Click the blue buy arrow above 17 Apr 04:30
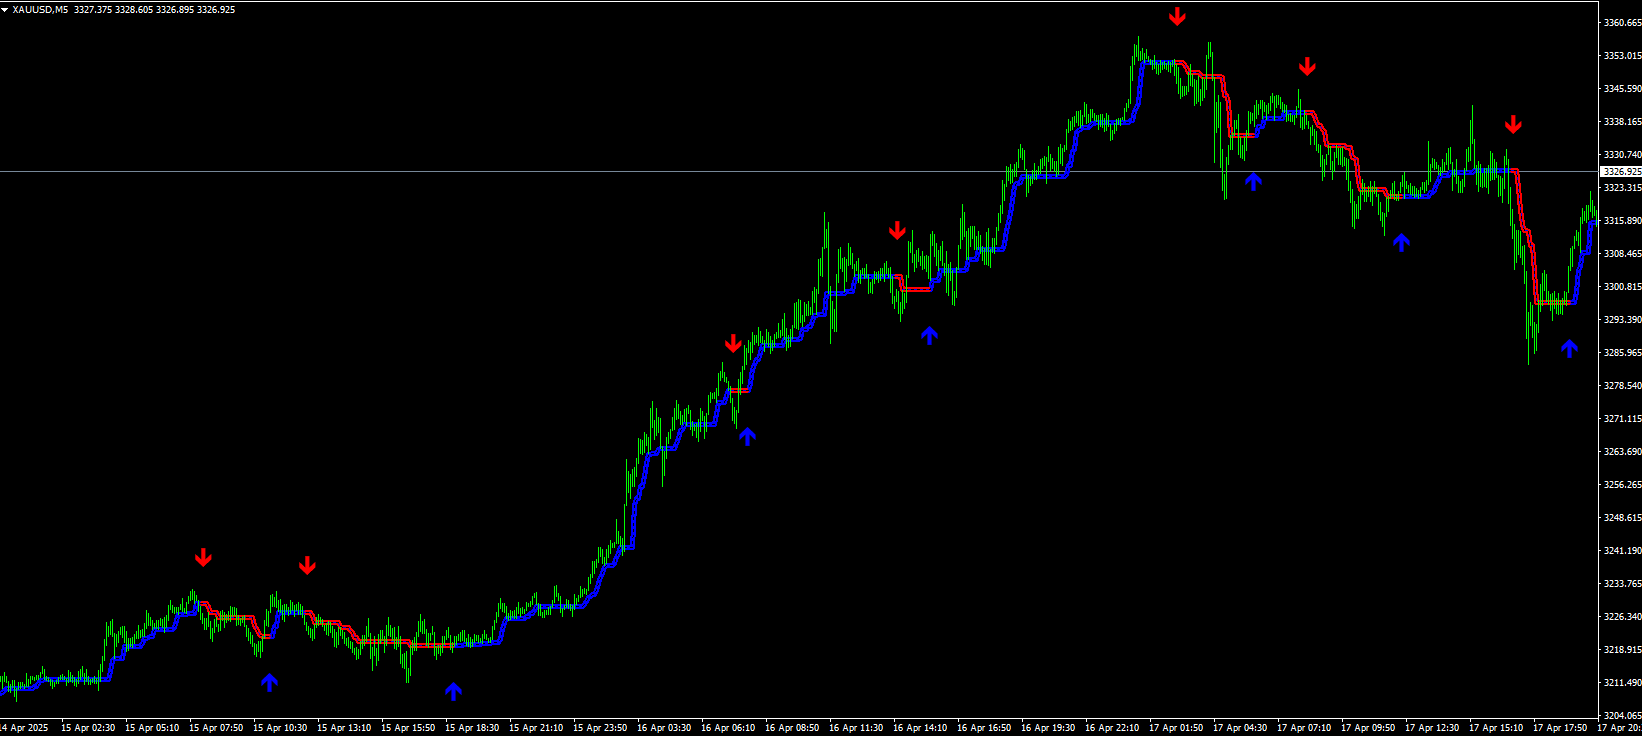Image resolution: width=1642 pixels, height=736 pixels. pyautogui.click(x=1253, y=182)
